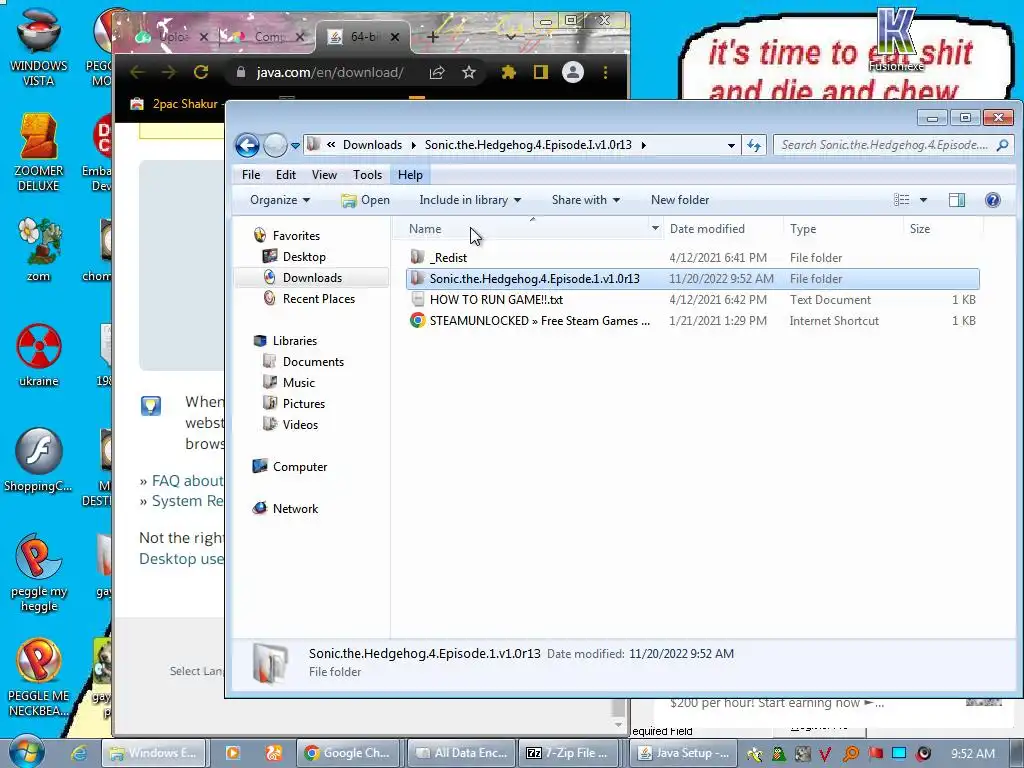This screenshot has height=768, width=1024.
Task: Open Recent Places in navigation pane
Action: (319, 298)
